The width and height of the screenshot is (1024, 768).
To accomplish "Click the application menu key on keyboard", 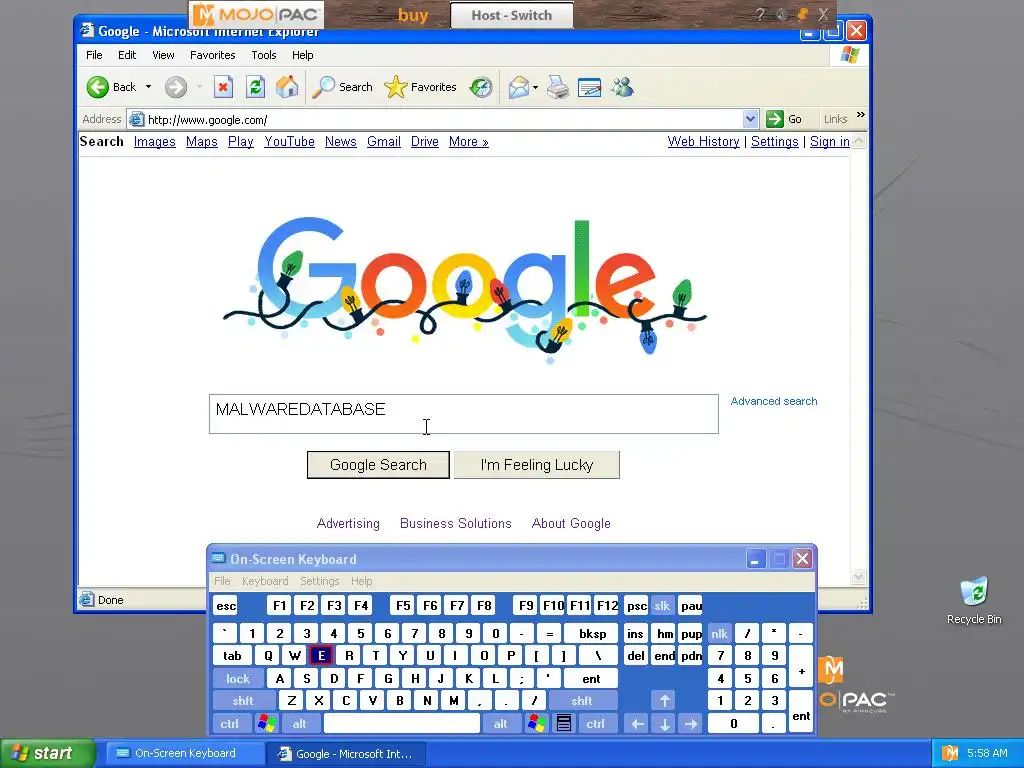I will coord(564,724).
